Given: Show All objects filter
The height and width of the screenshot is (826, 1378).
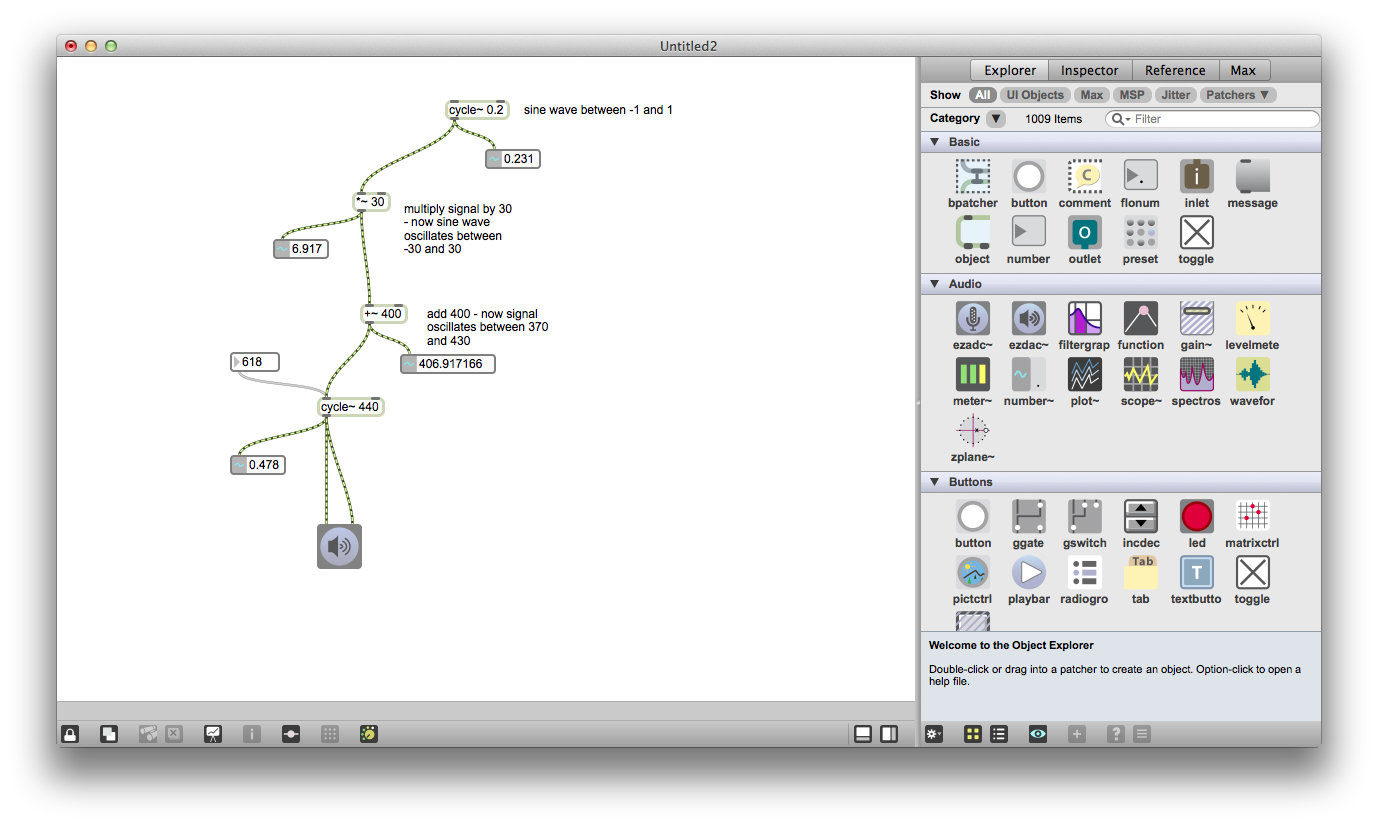Looking at the screenshot, I should coord(983,95).
